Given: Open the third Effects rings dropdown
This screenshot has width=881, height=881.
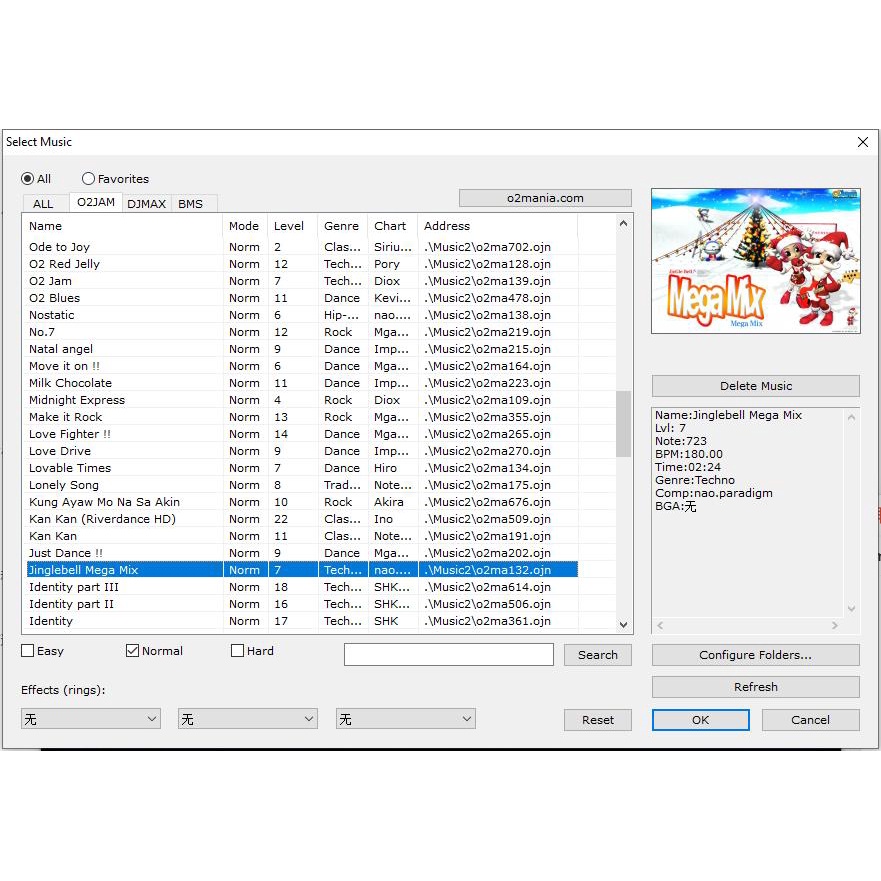Looking at the screenshot, I should 405,719.
